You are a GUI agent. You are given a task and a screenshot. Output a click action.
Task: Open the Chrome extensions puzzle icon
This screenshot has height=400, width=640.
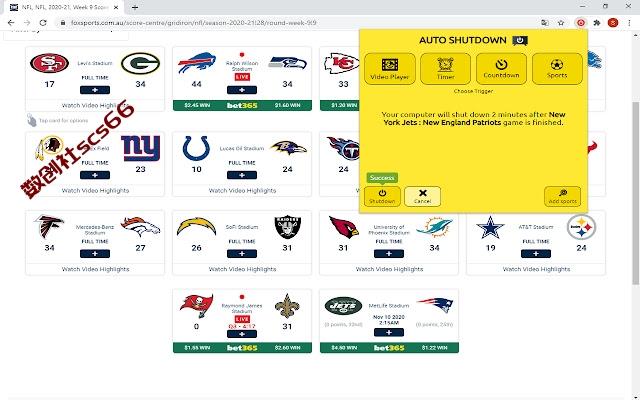click(x=597, y=23)
